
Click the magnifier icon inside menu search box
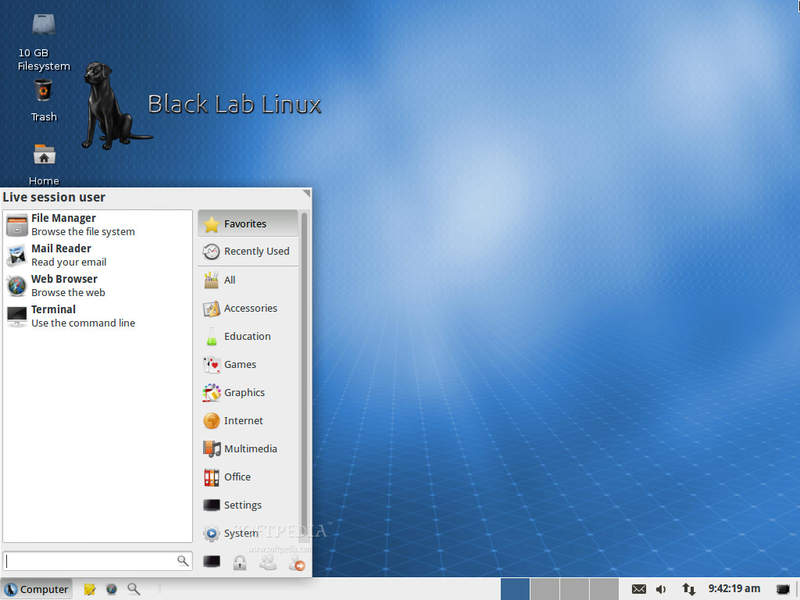[x=182, y=561]
